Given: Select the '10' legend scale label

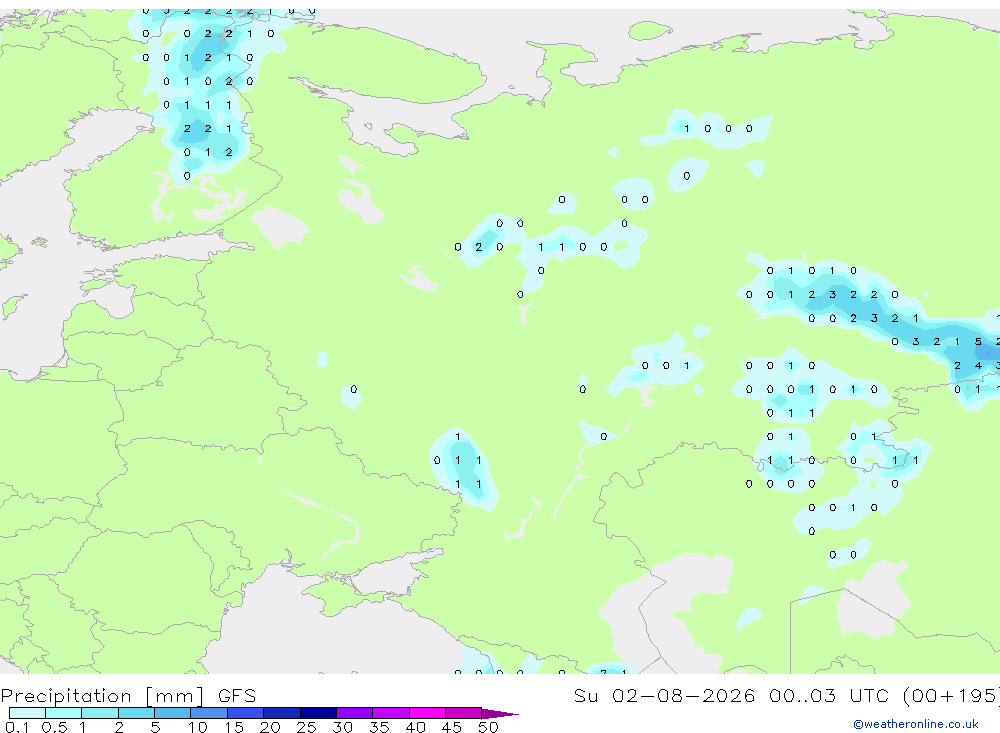Looking at the screenshot, I should click(197, 727).
